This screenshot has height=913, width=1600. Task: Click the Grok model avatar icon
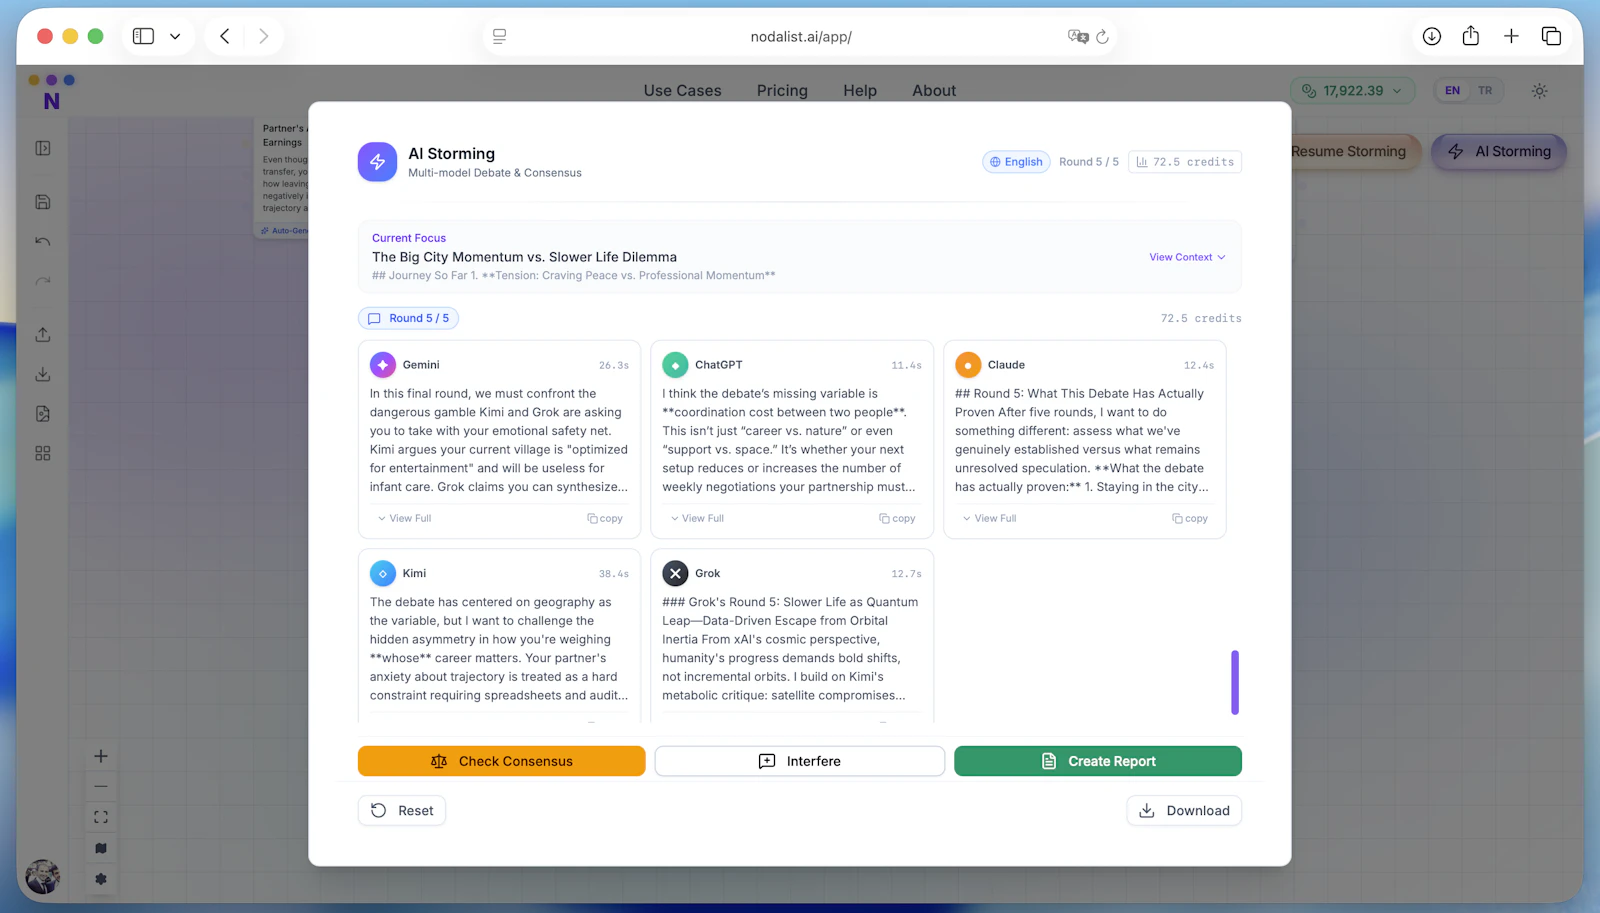(x=675, y=573)
